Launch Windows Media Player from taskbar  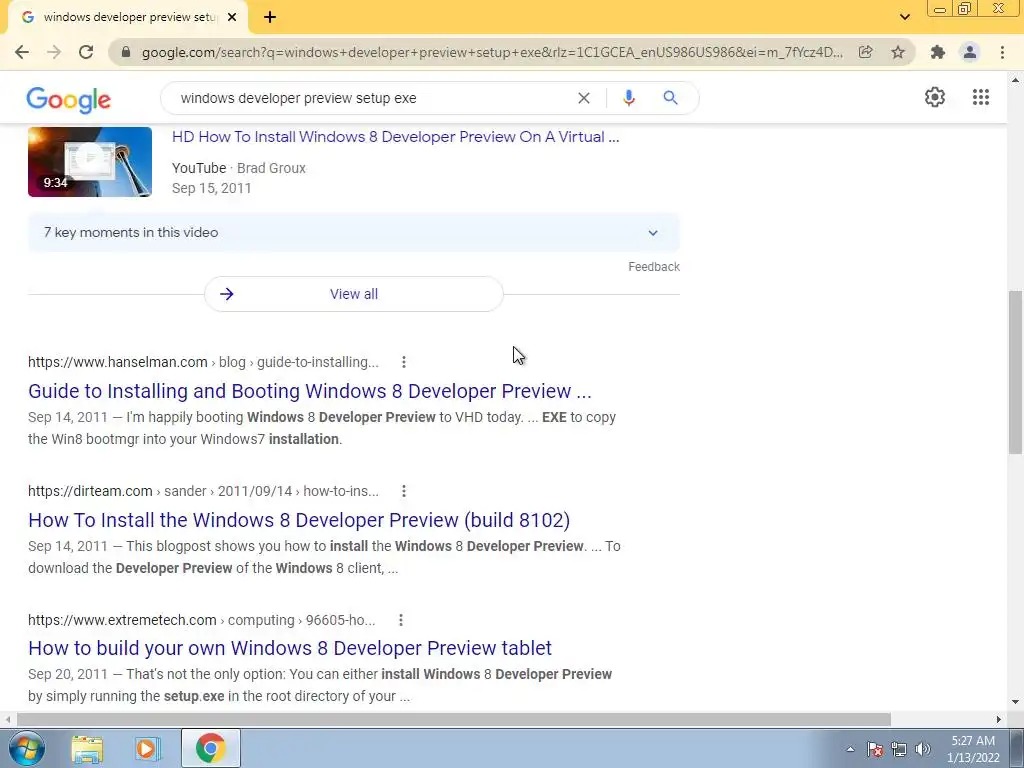tap(148, 748)
